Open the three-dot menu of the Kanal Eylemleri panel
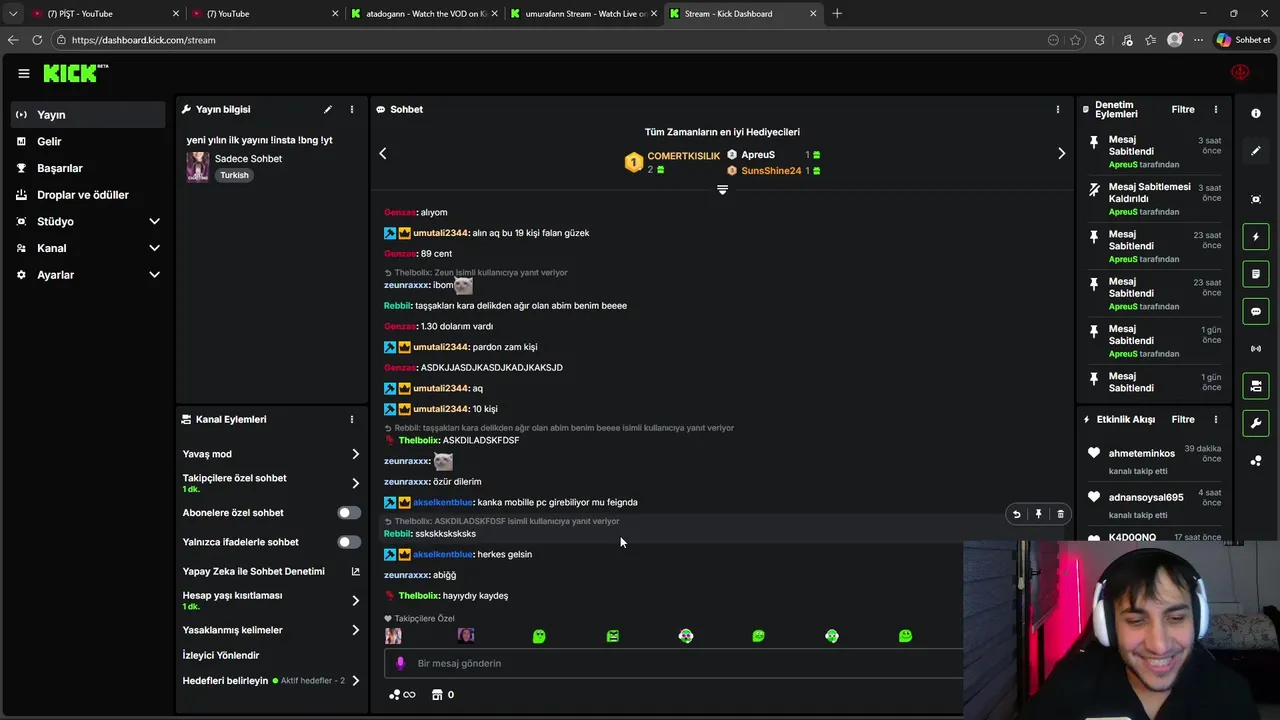Viewport: 1280px width, 720px height. (x=351, y=419)
